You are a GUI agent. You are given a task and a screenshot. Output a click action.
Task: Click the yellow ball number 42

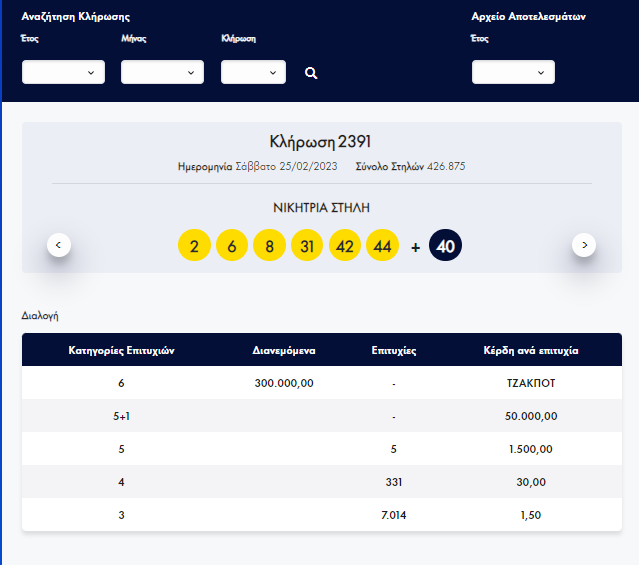pyautogui.click(x=345, y=246)
